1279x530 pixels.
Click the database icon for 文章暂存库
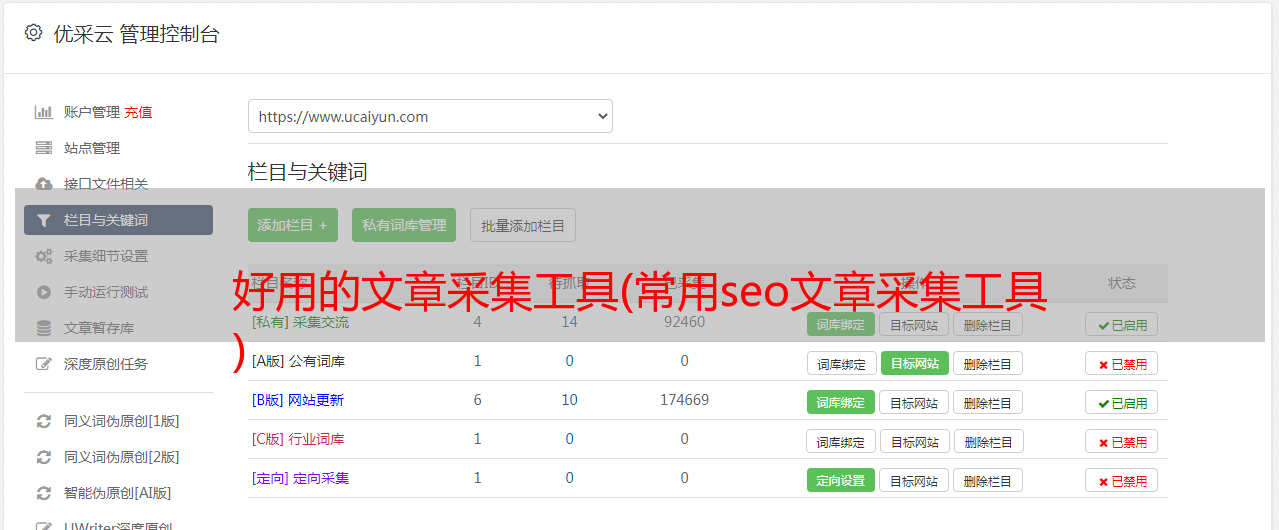point(44,328)
